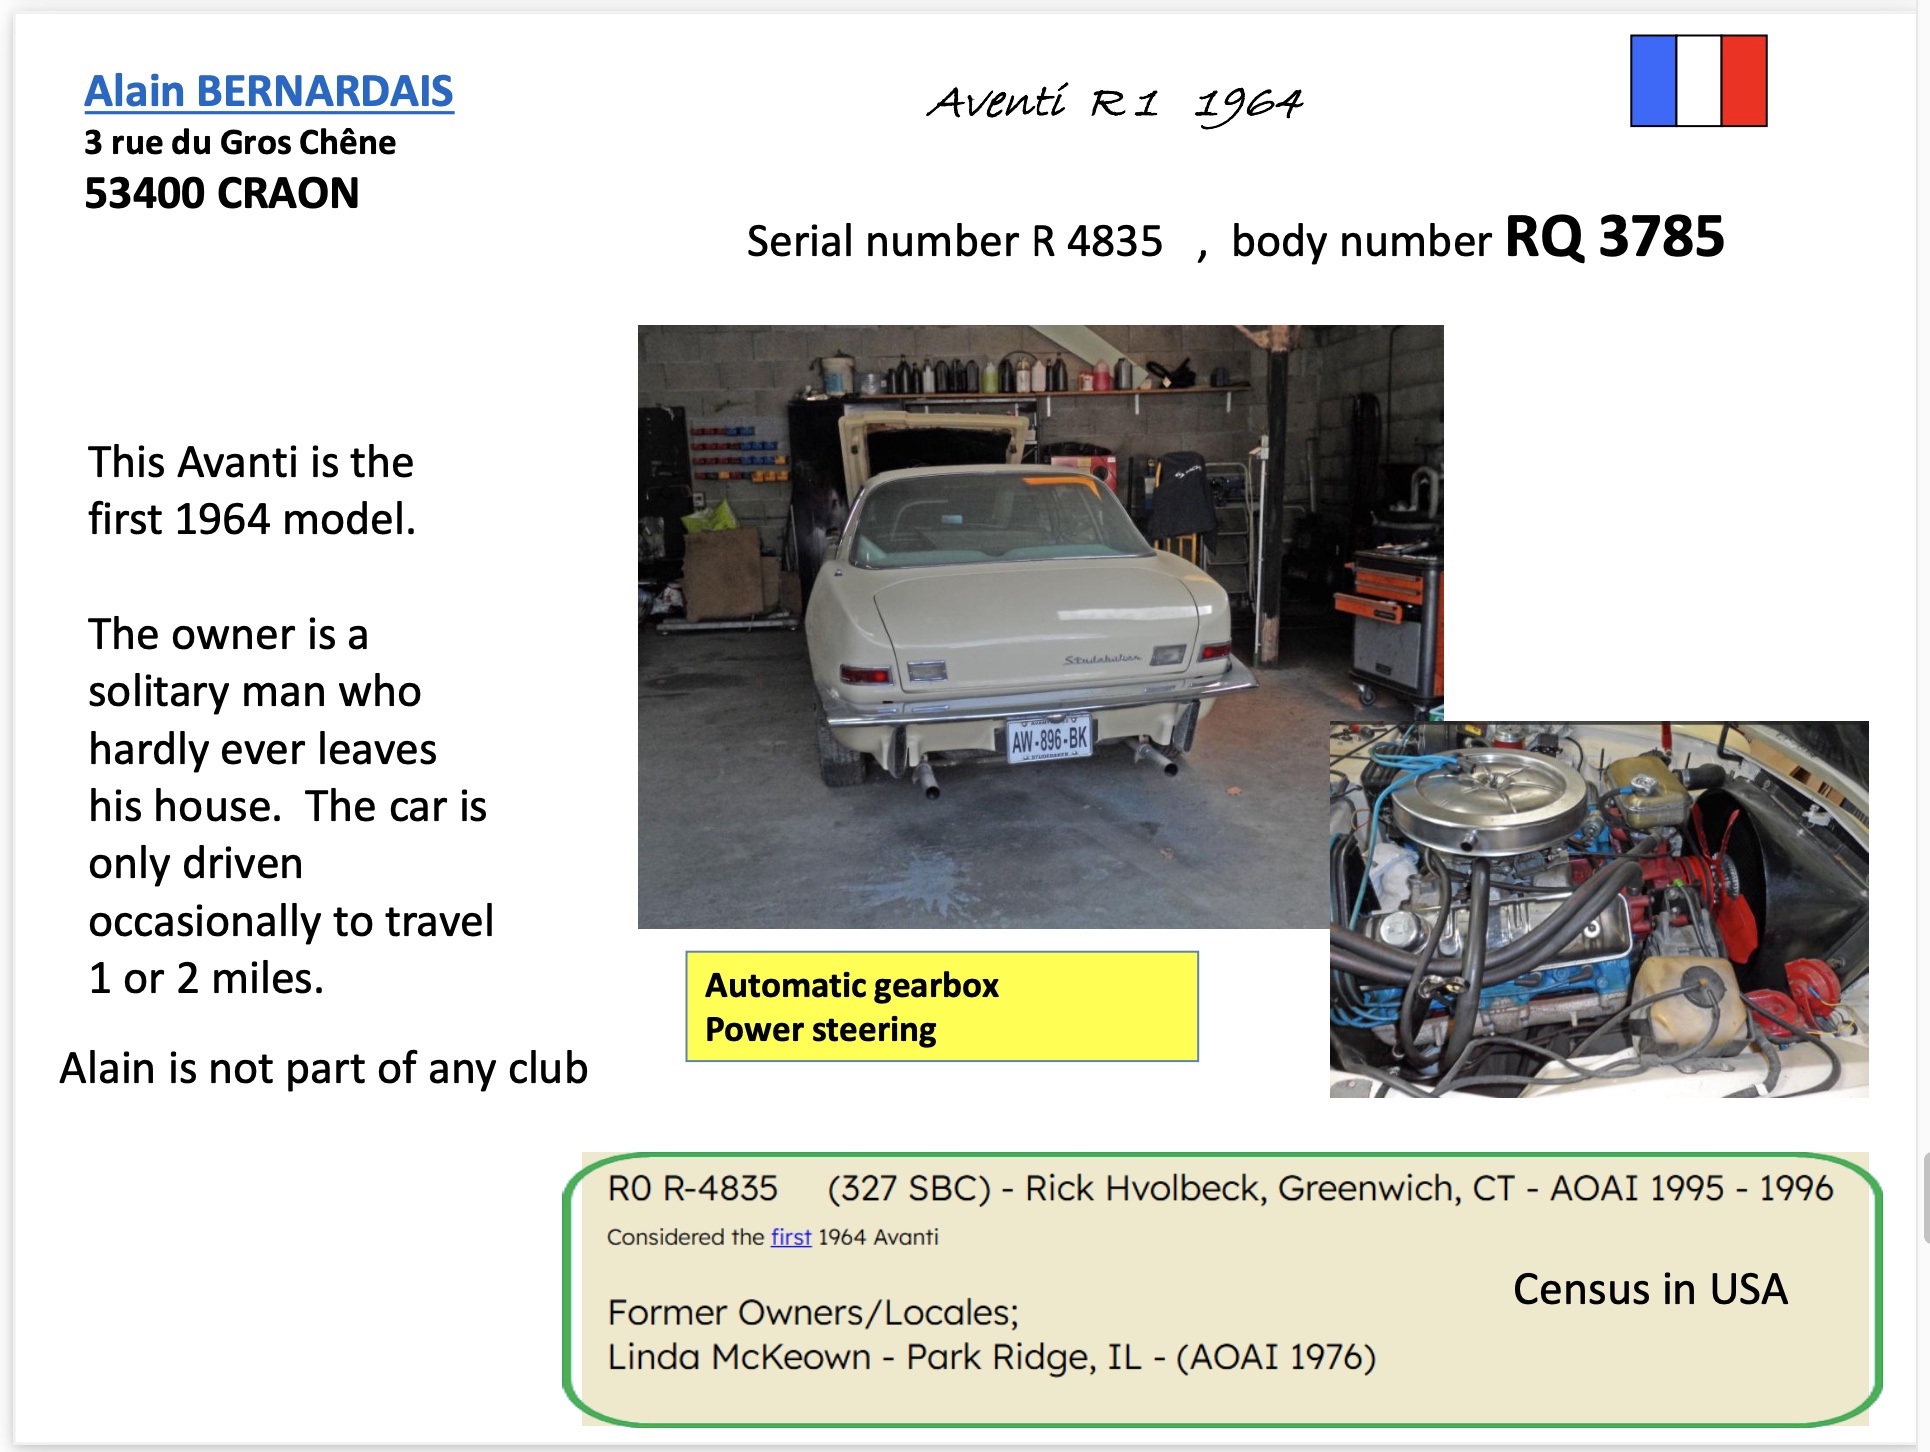This screenshot has height=1452, width=1930.
Task: Click the yellow Automatic gearbox box
Action: tap(942, 1006)
